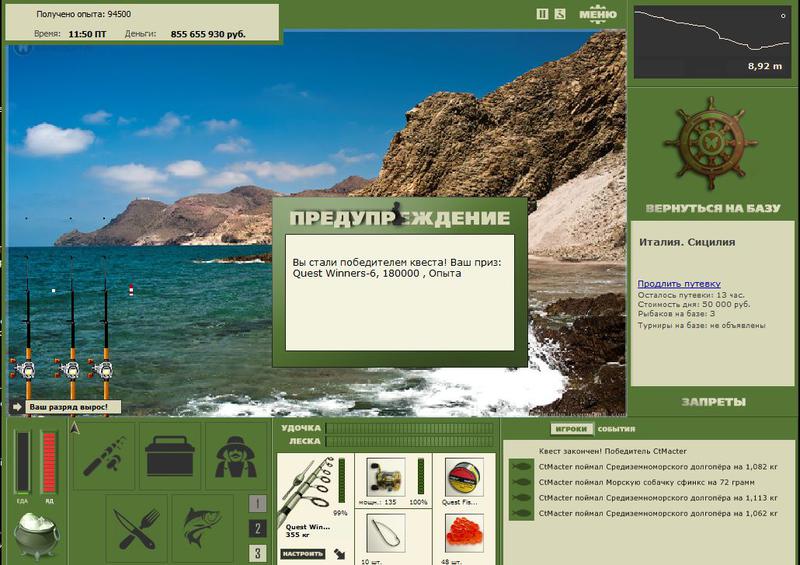The height and width of the screenshot is (565, 800).
Task: Click the diagonal arrow beside НАСТРОИТЬ
Action: (340, 554)
